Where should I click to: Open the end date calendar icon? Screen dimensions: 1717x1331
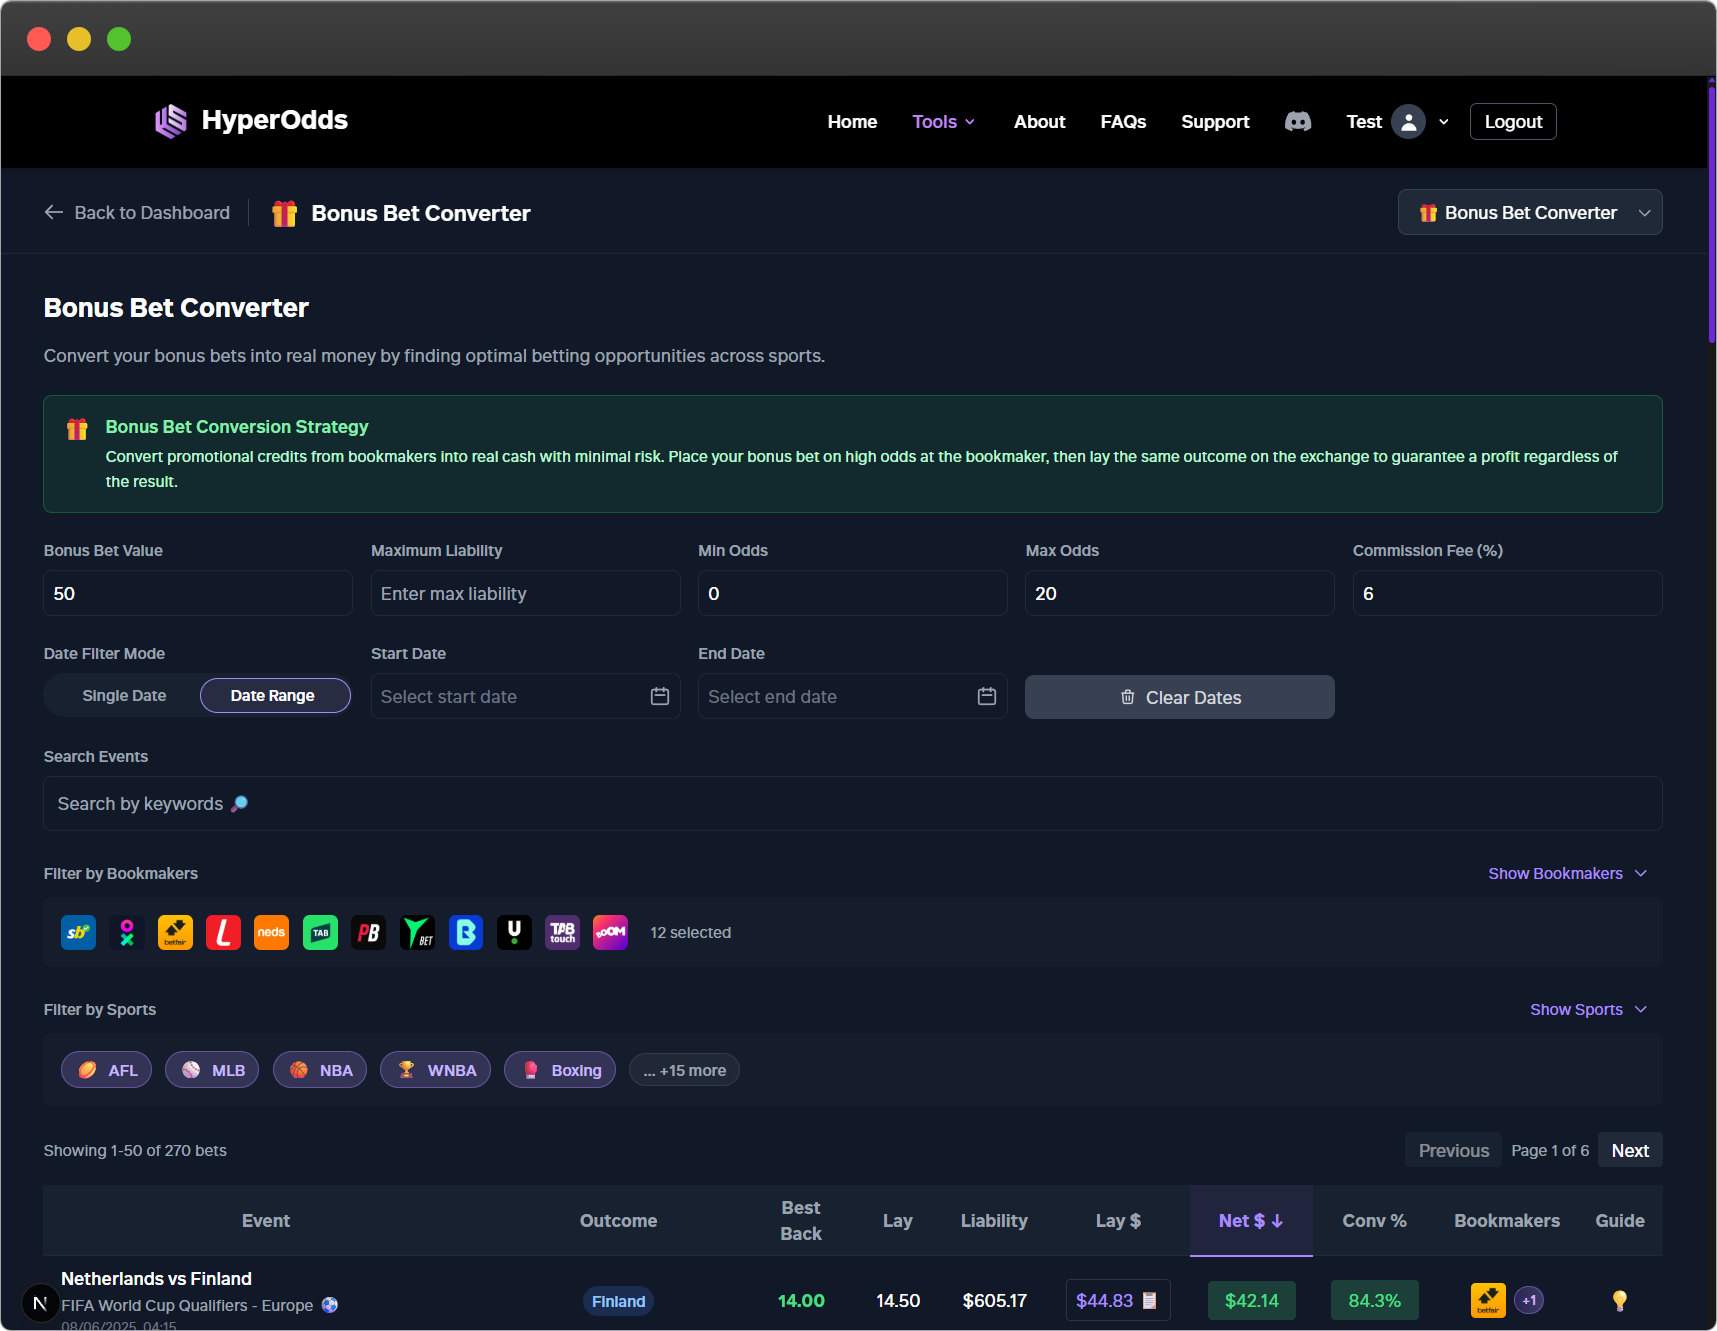click(x=987, y=696)
